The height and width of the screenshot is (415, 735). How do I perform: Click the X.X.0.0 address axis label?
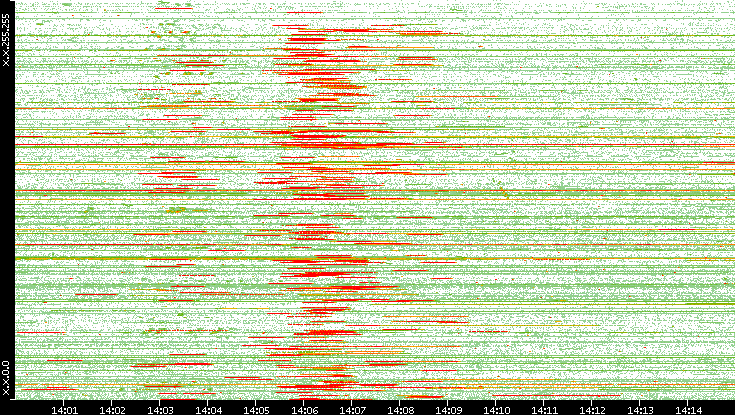(6, 377)
